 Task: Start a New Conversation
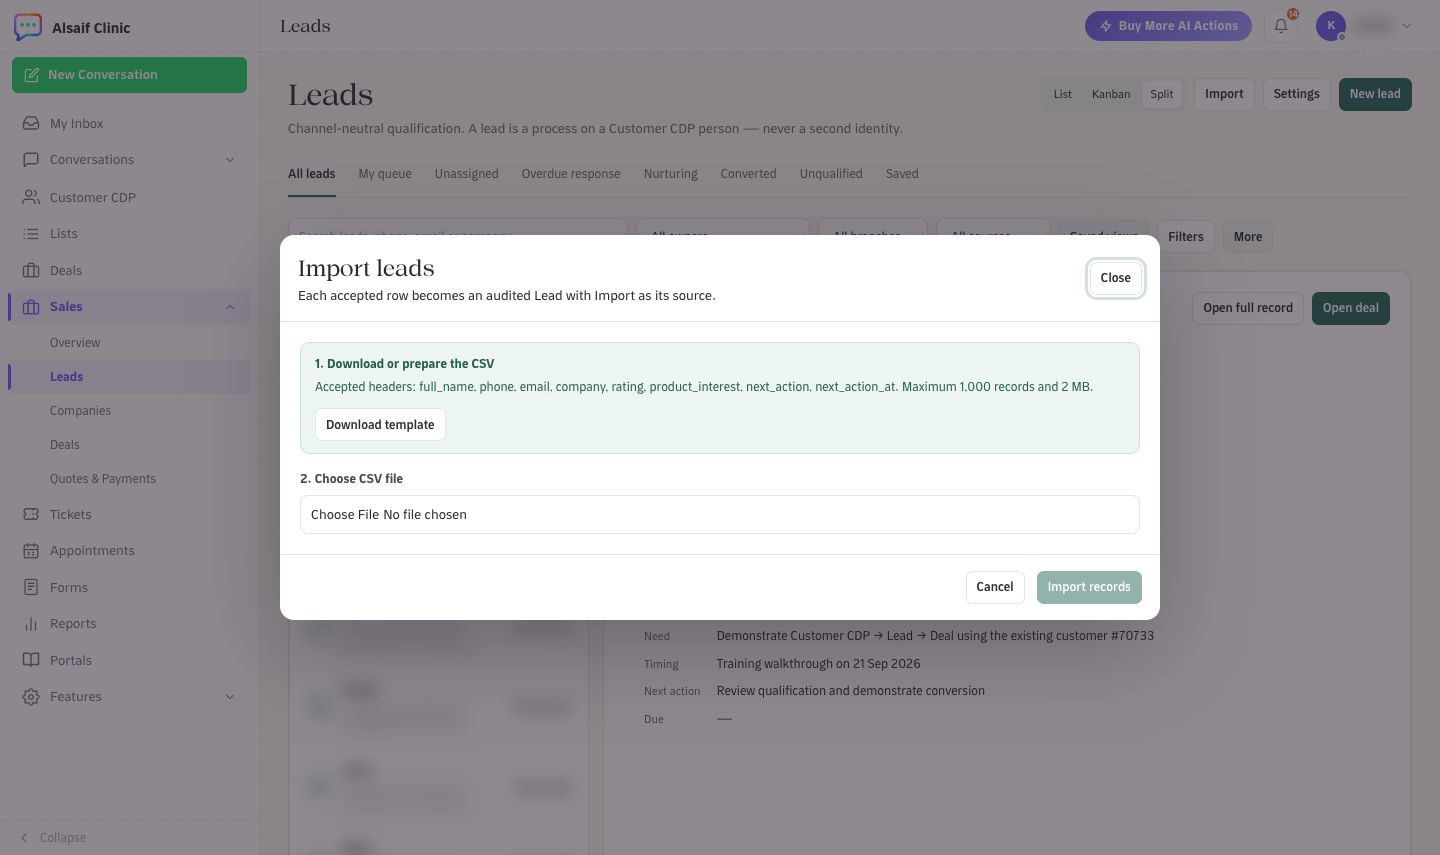(x=129, y=75)
